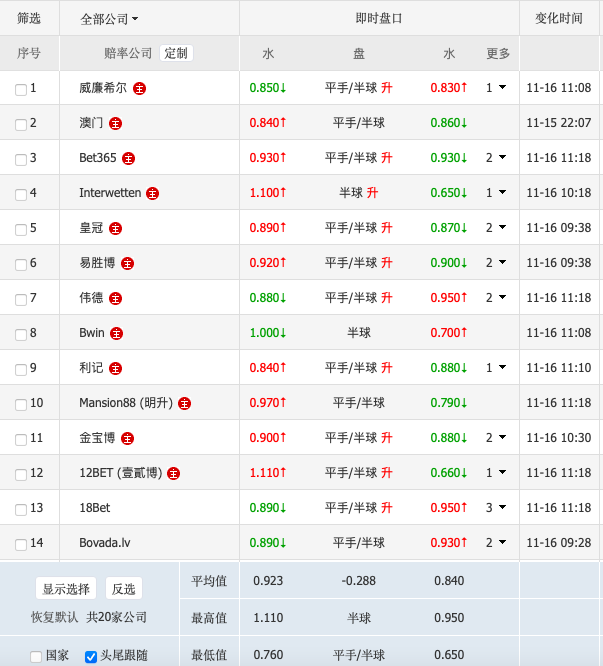Image resolution: width=603 pixels, height=666 pixels.
Task: Expand more odds for the Interwetten row
Action: [496, 193]
